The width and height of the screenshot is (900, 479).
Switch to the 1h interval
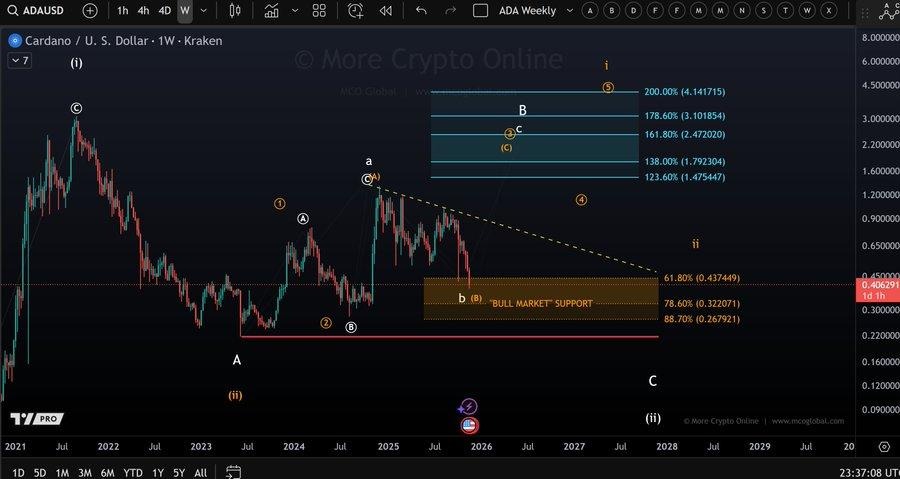[123, 10]
